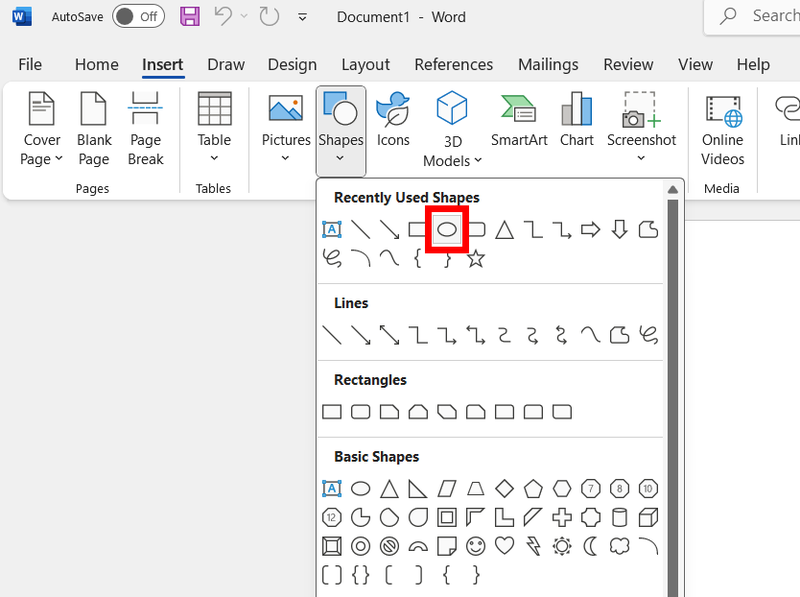This screenshot has height=597, width=800.
Task: Open the File tab
Action: pyautogui.click(x=30, y=65)
